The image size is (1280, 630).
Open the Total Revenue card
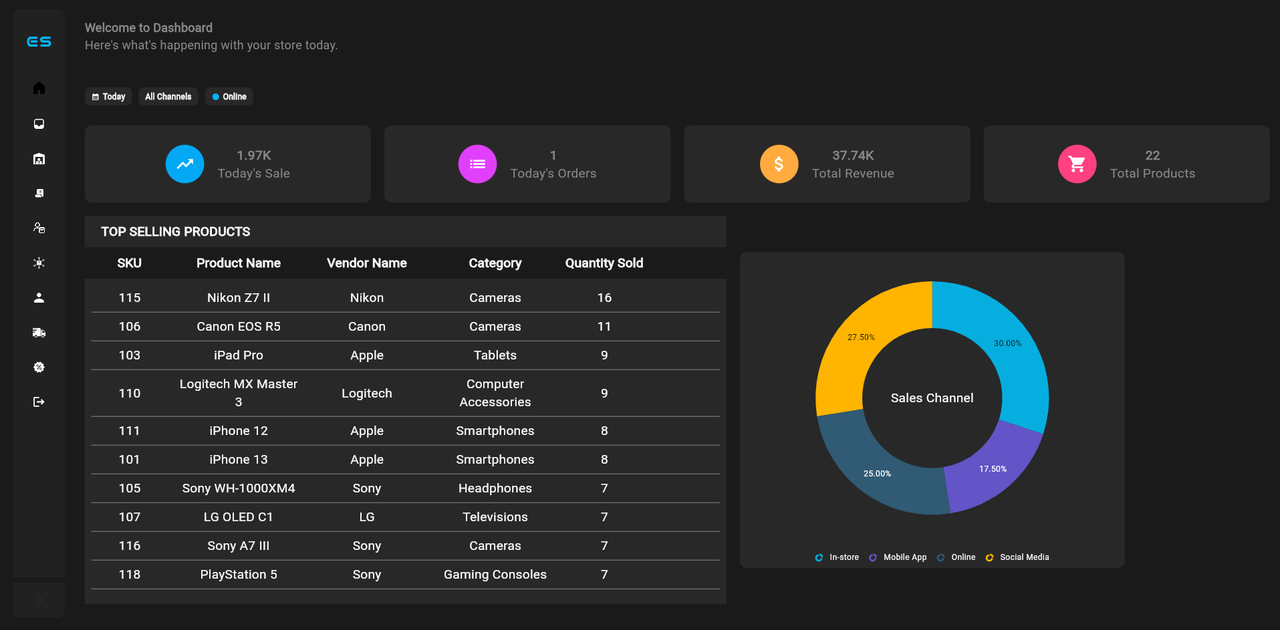827,163
